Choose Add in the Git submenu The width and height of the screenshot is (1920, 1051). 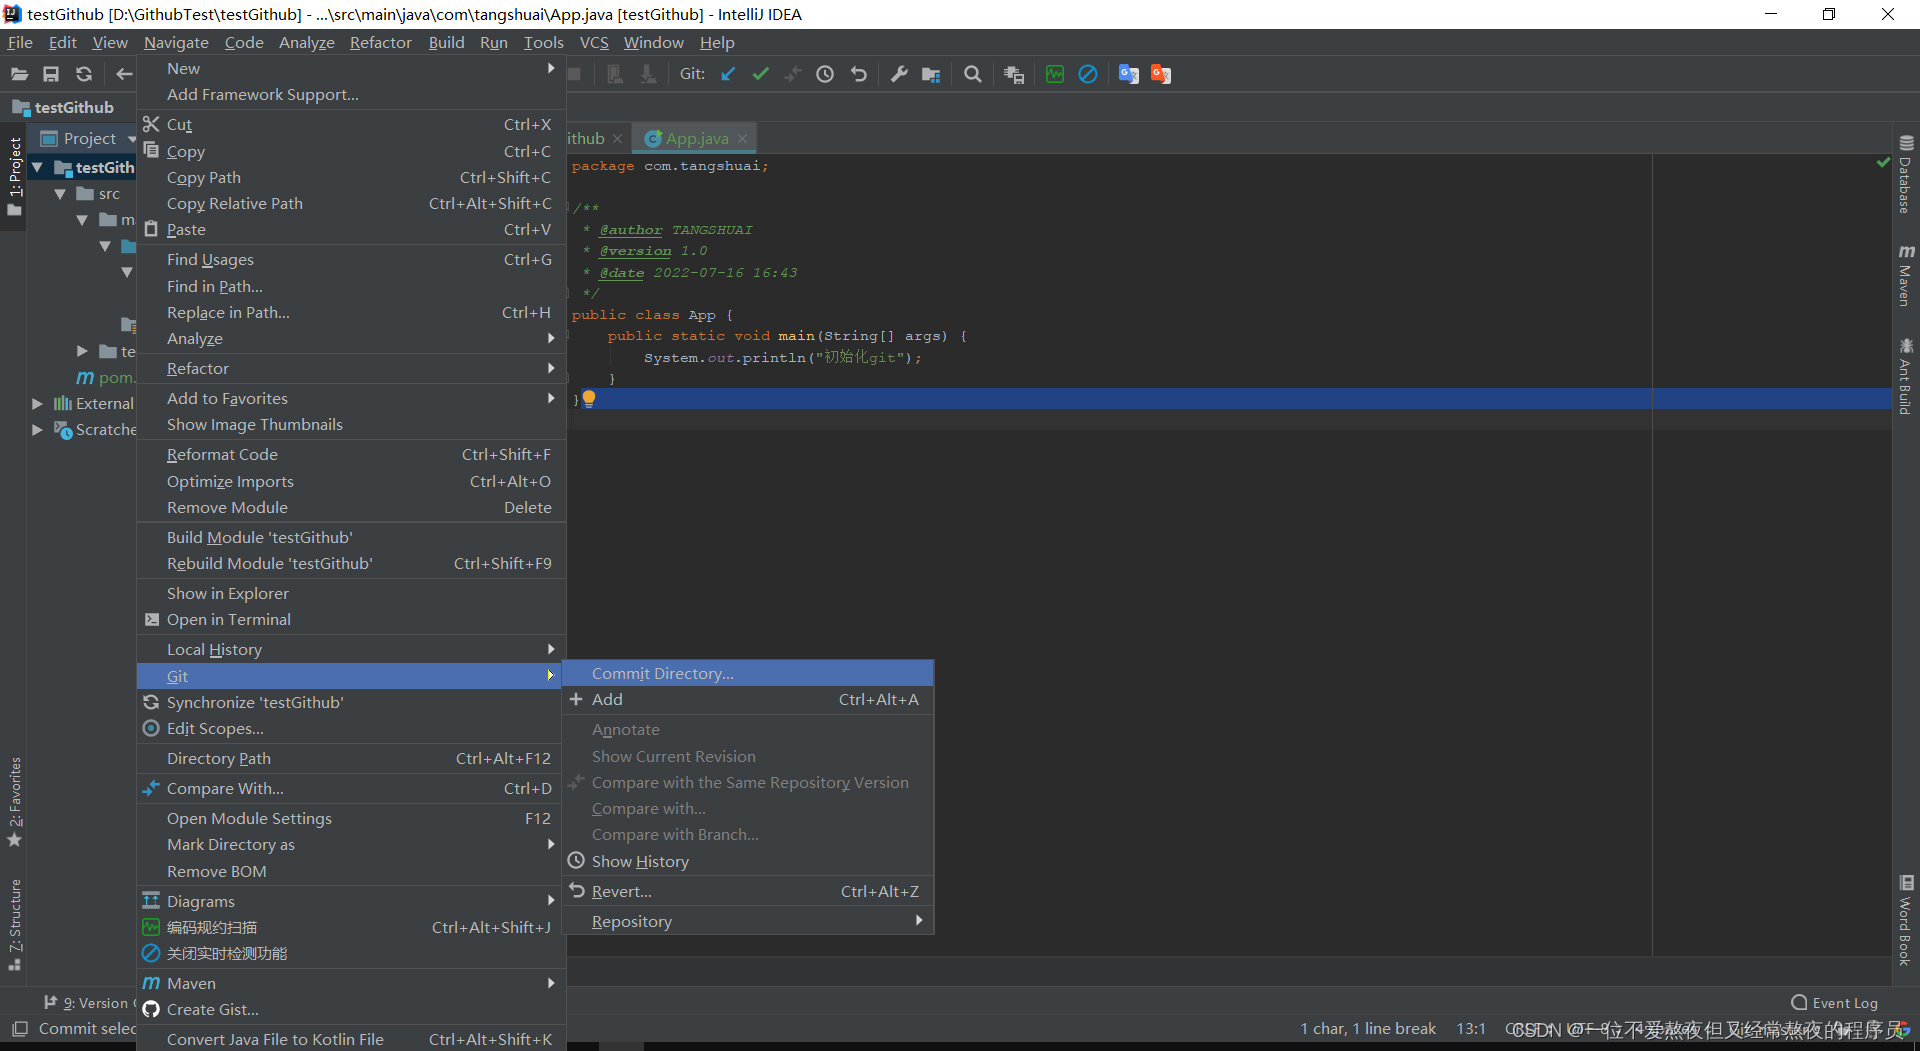[748, 700]
